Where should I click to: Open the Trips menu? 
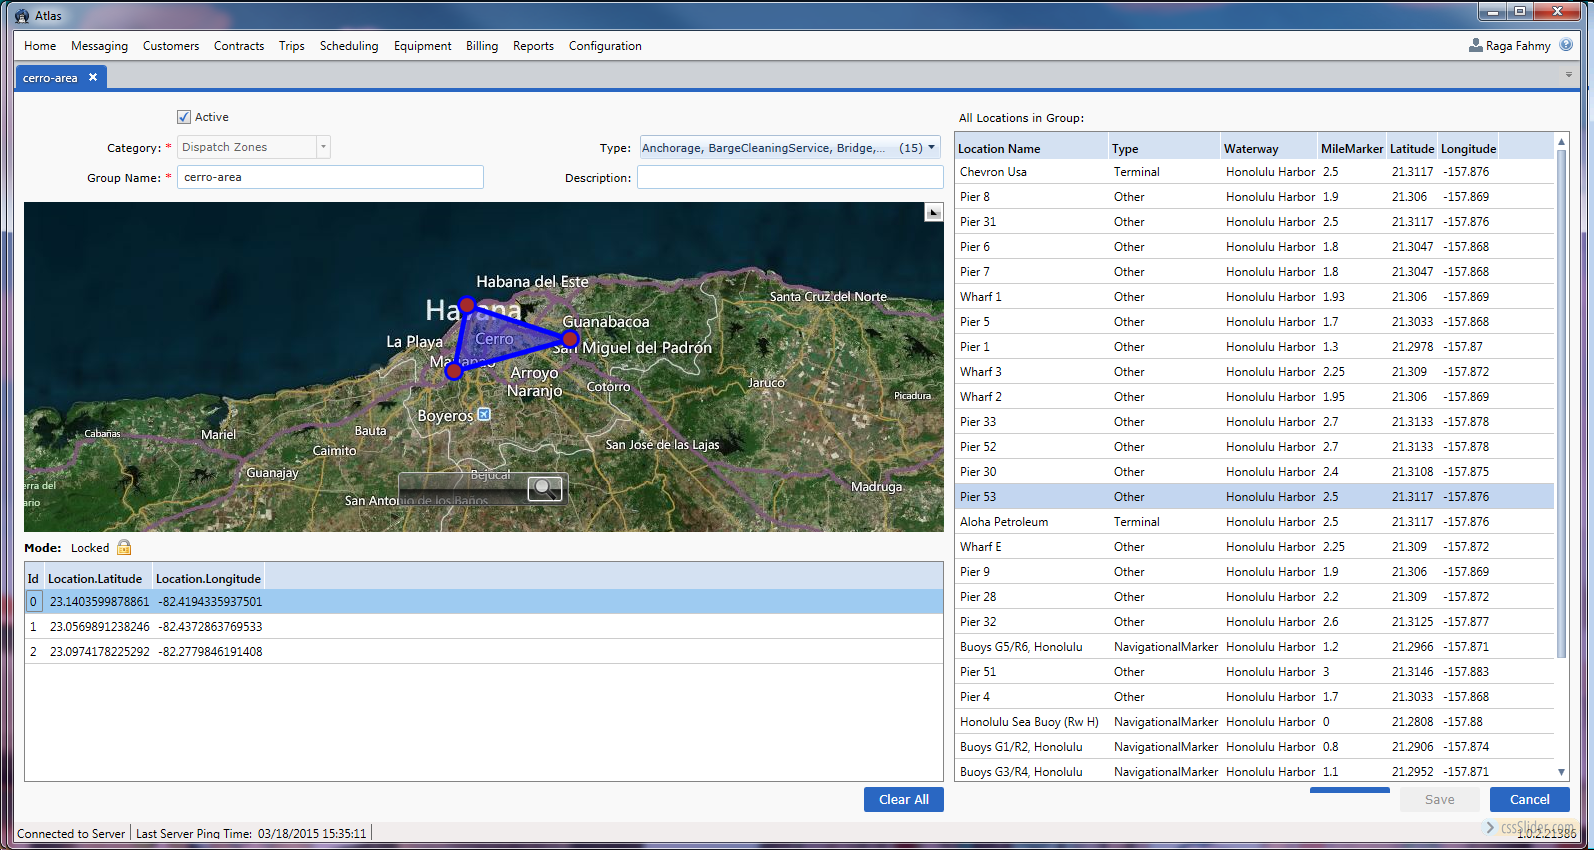click(292, 46)
